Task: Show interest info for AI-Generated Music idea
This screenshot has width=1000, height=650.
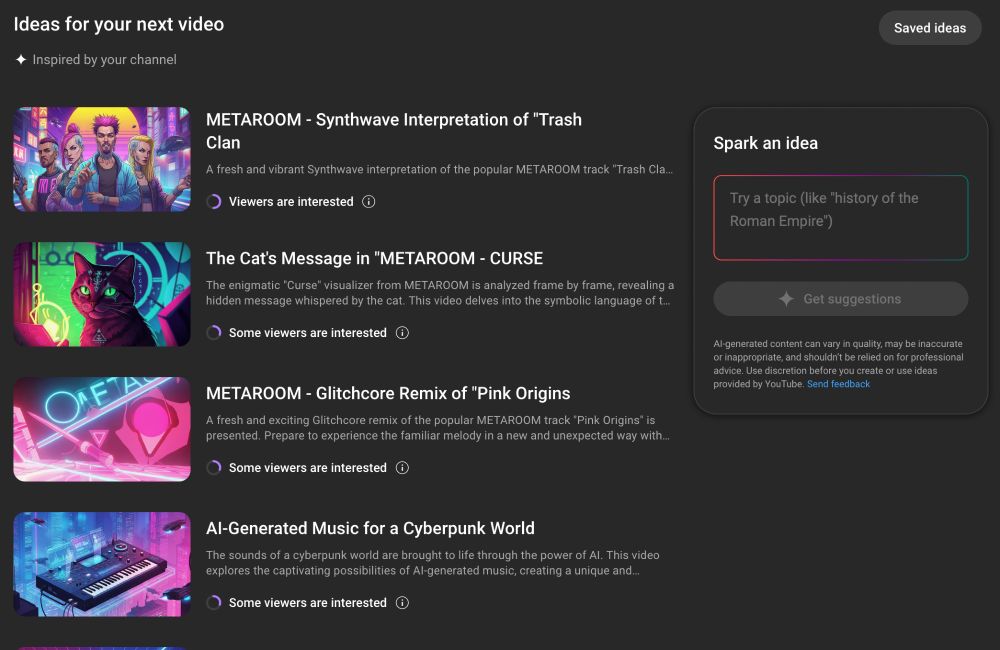Action: point(402,603)
